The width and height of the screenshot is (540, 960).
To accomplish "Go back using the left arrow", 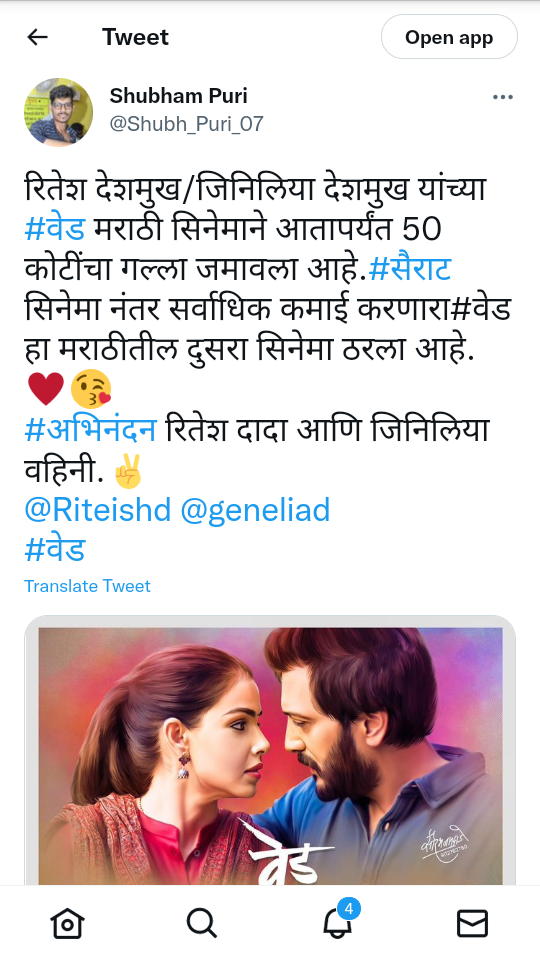I will coord(37,37).
